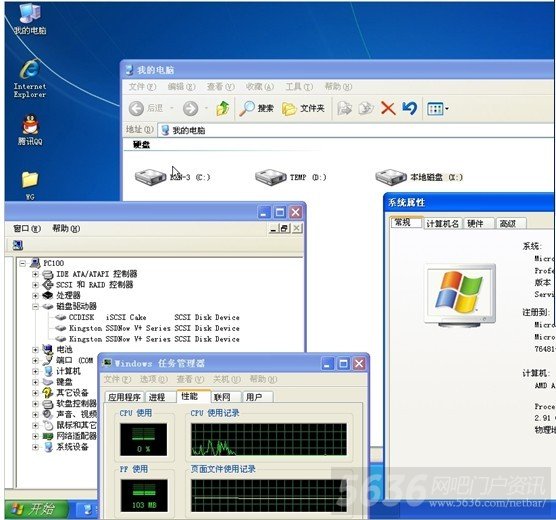The width and height of the screenshot is (556, 520).
Task: Open the 查看(V) menu in 我的电脑
Action: (x=221, y=87)
